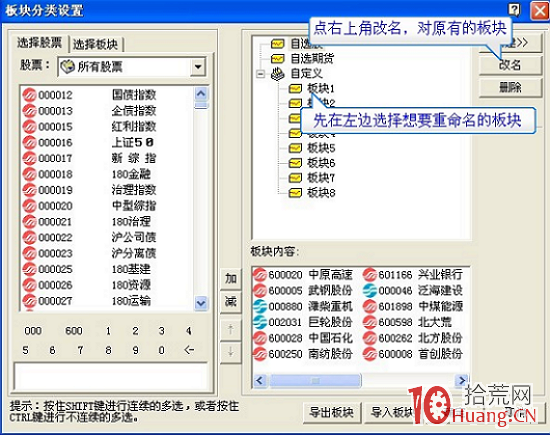The image size is (550, 435).
Task: Select 板块7 in the tree
Action: tap(321, 178)
